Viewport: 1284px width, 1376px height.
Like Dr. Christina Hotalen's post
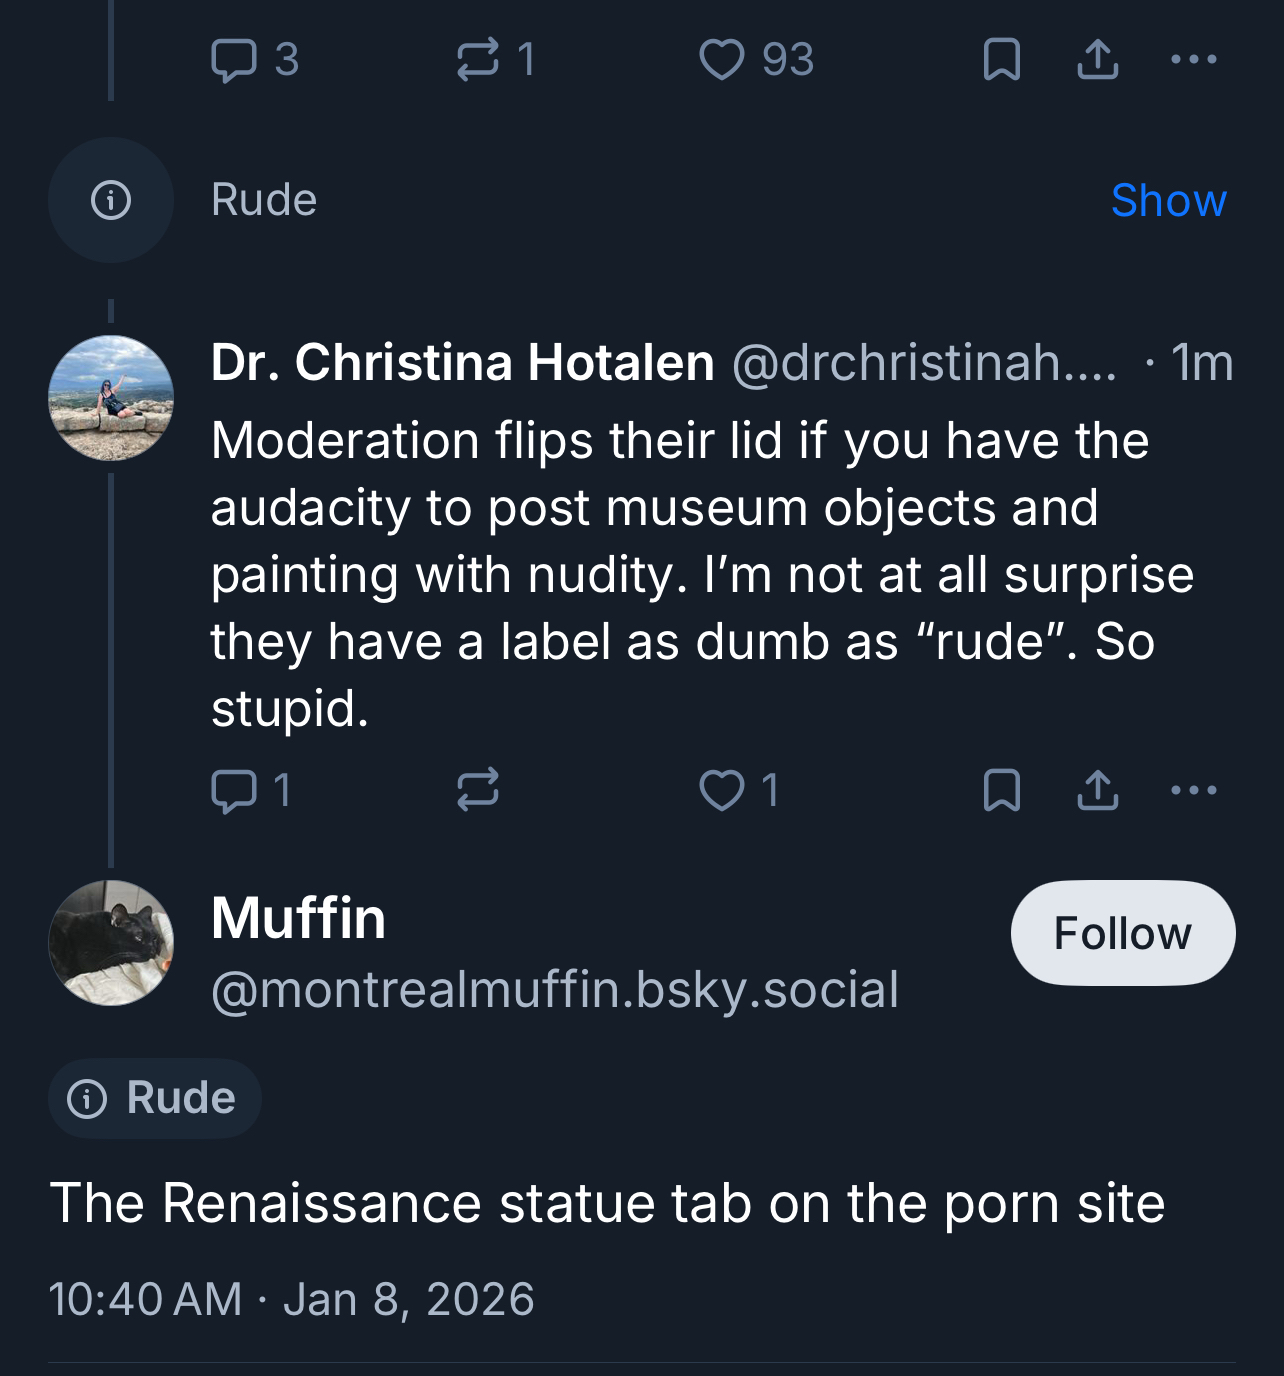click(721, 790)
